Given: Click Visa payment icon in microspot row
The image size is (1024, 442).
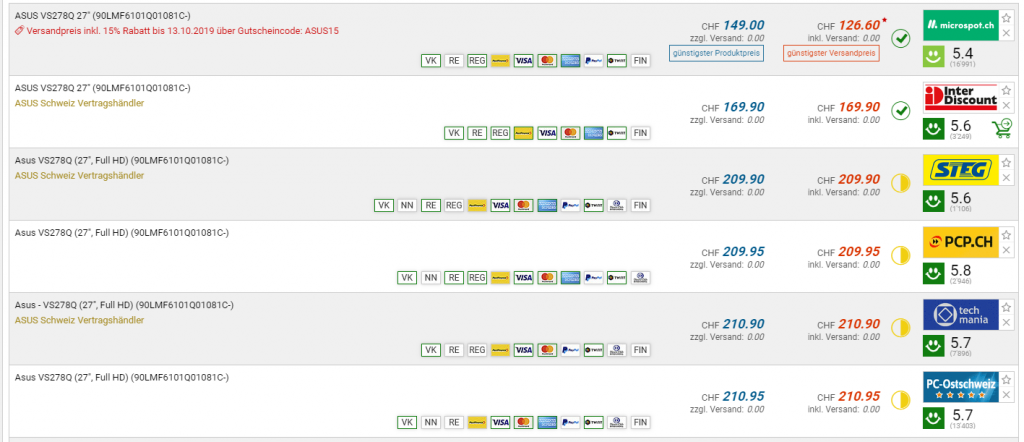Looking at the screenshot, I should (x=522, y=61).
